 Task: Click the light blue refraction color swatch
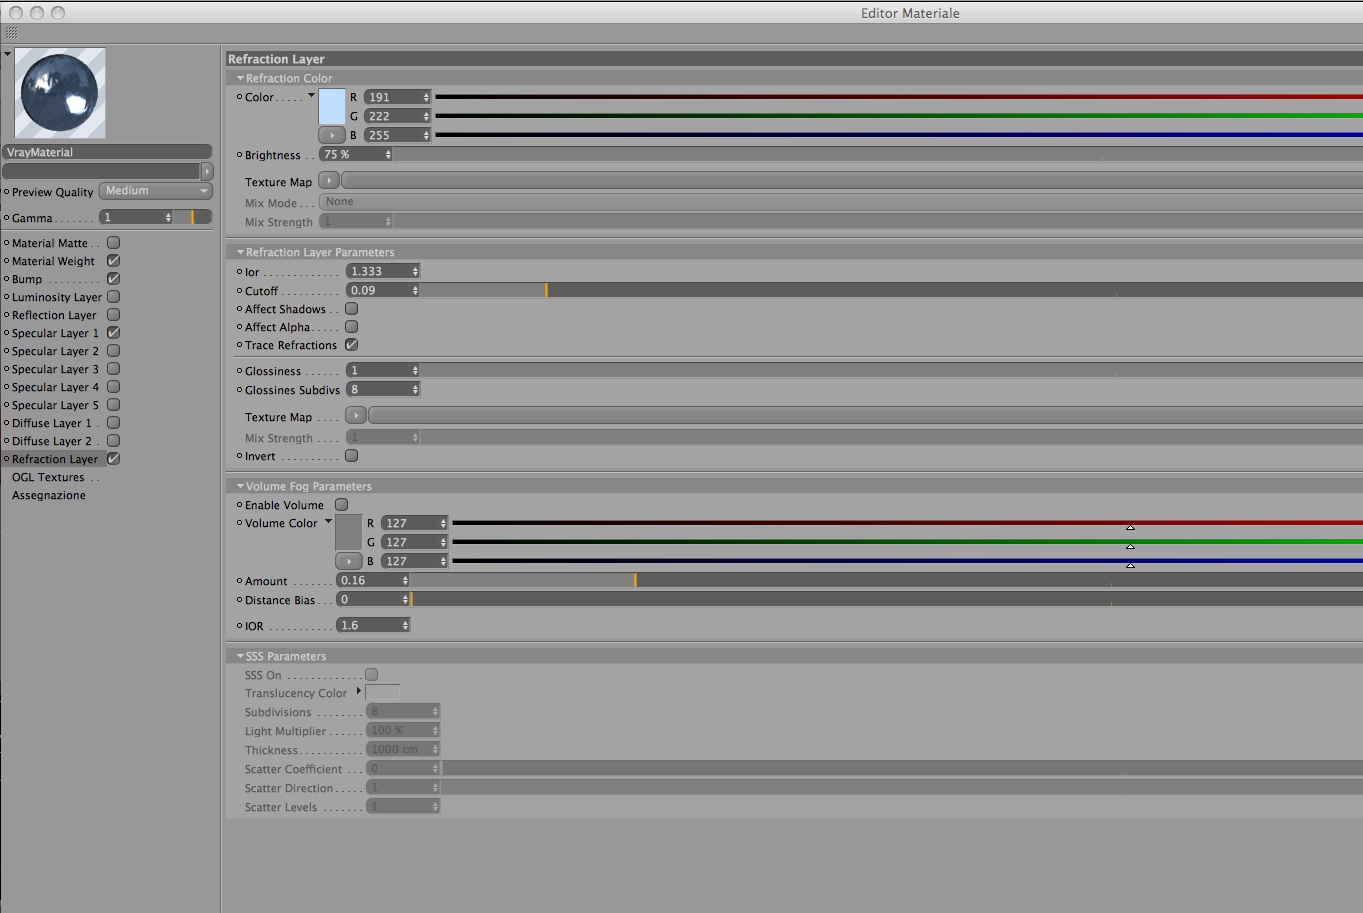point(332,107)
